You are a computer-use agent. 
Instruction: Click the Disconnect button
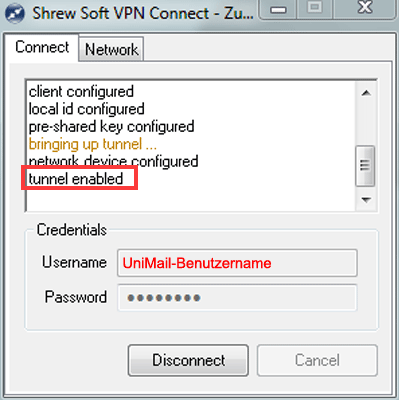pos(188,360)
